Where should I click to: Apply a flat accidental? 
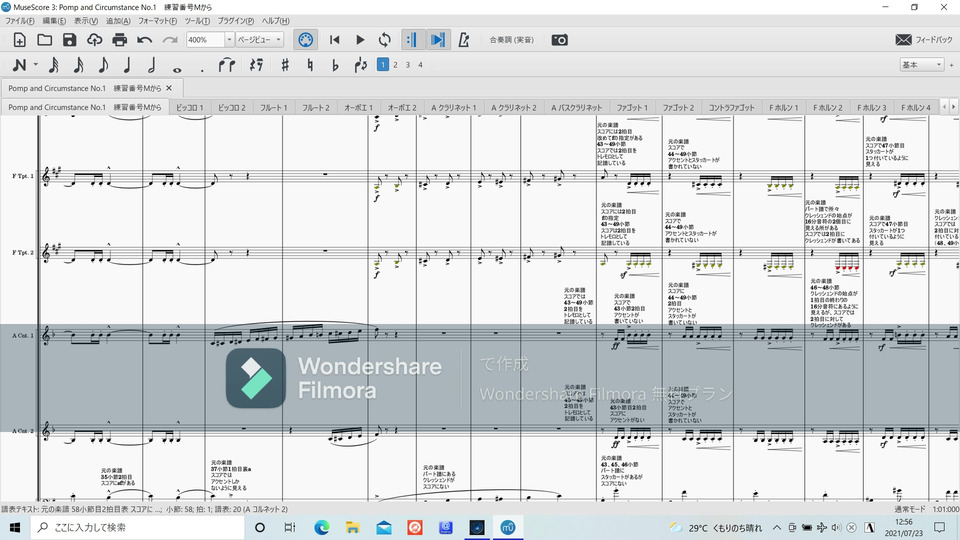[335, 65]
